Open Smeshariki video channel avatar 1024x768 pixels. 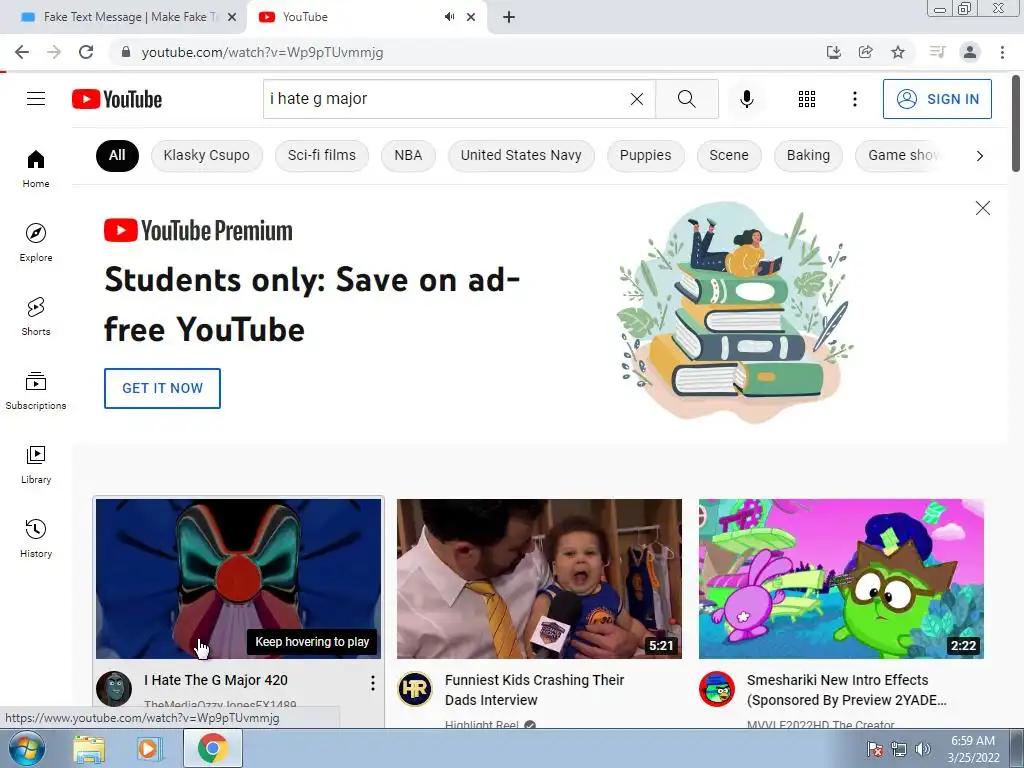click(716, 689)
